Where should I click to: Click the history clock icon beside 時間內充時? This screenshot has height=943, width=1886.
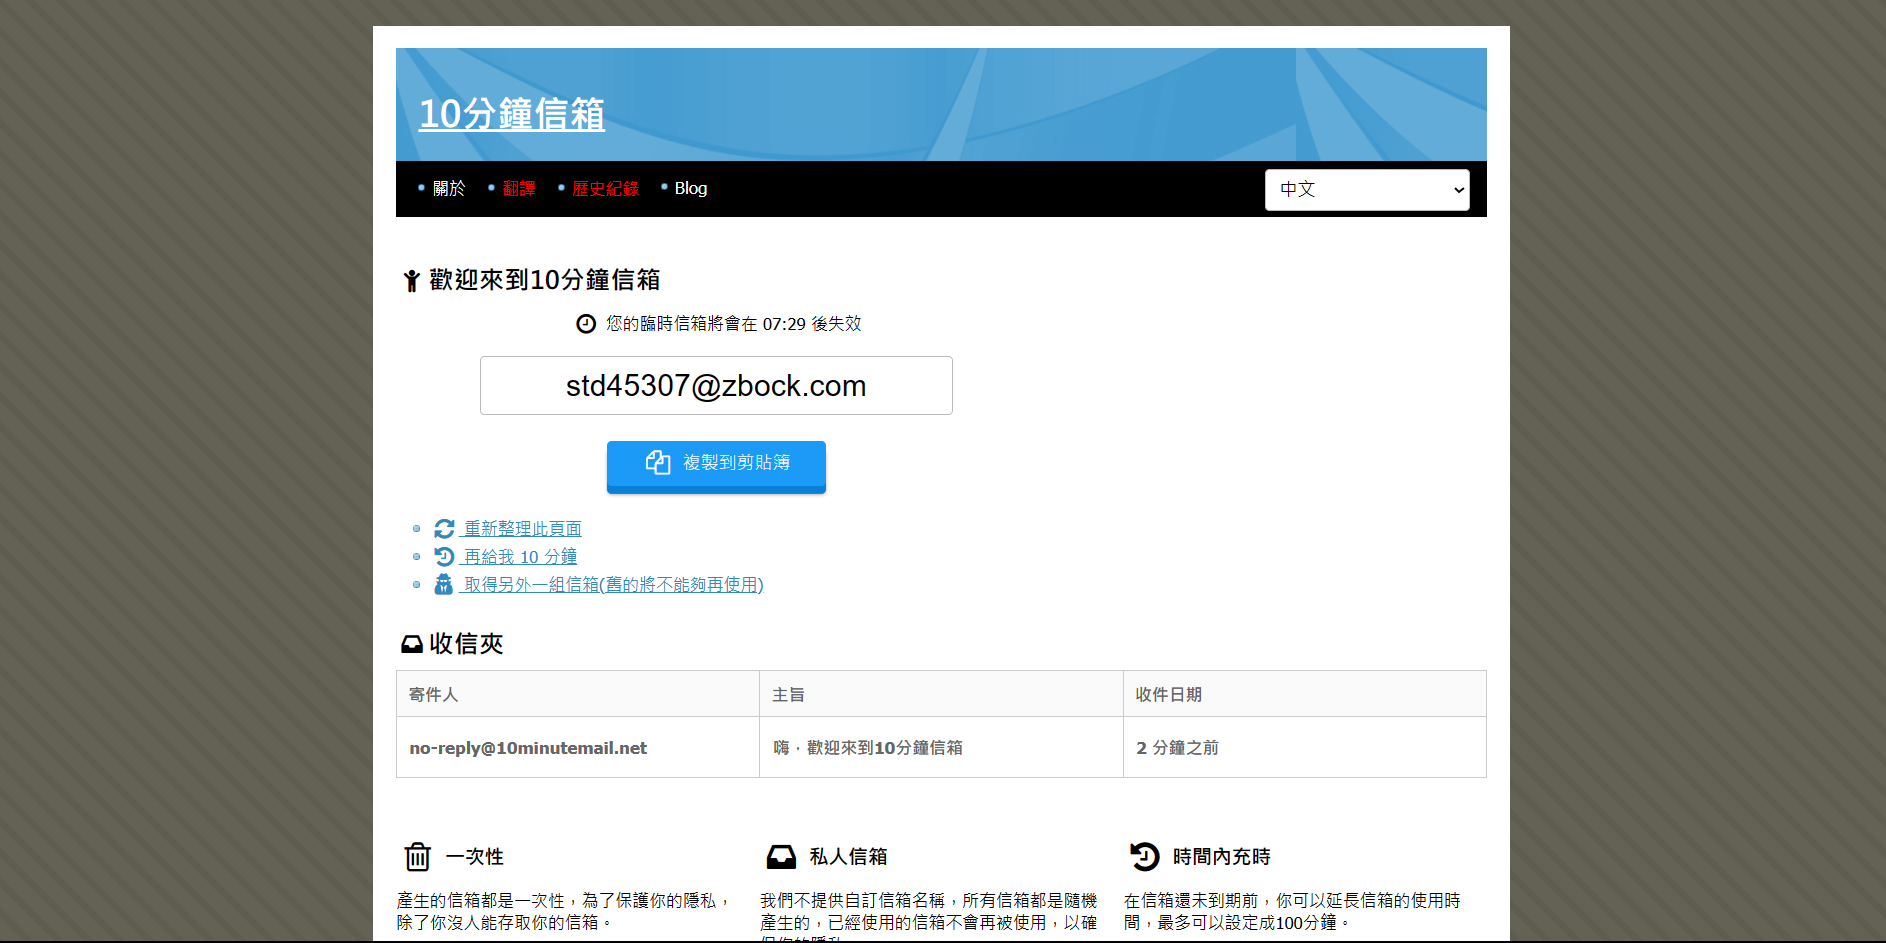1144,857
